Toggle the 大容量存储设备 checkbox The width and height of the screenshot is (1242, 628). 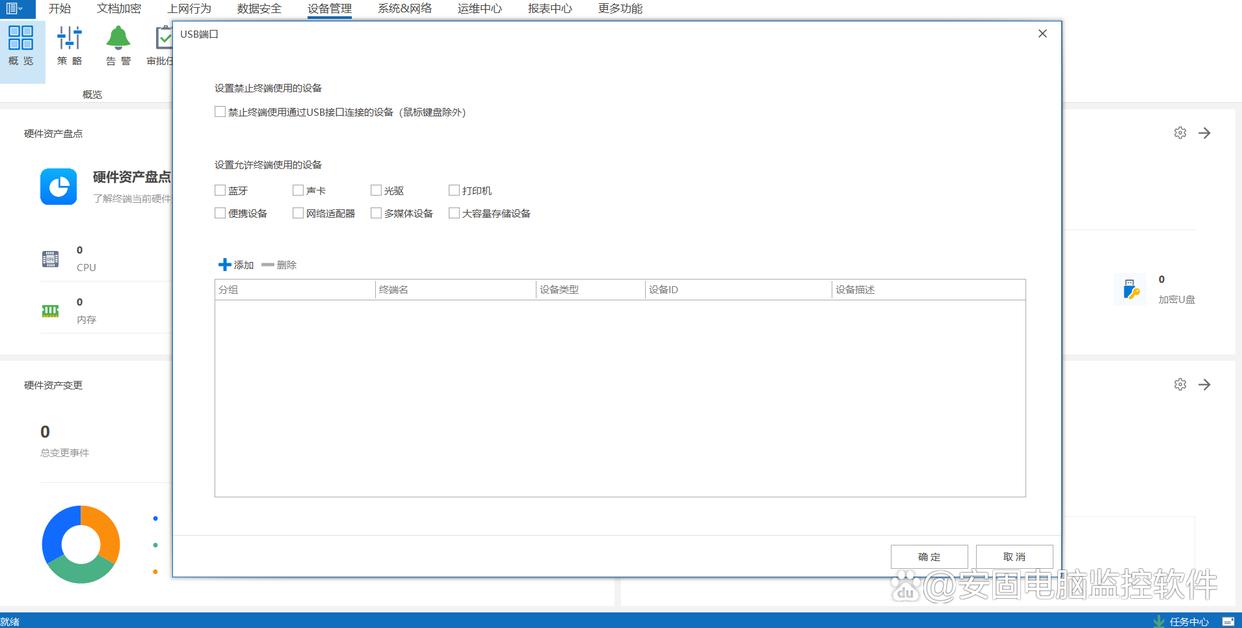454,213
